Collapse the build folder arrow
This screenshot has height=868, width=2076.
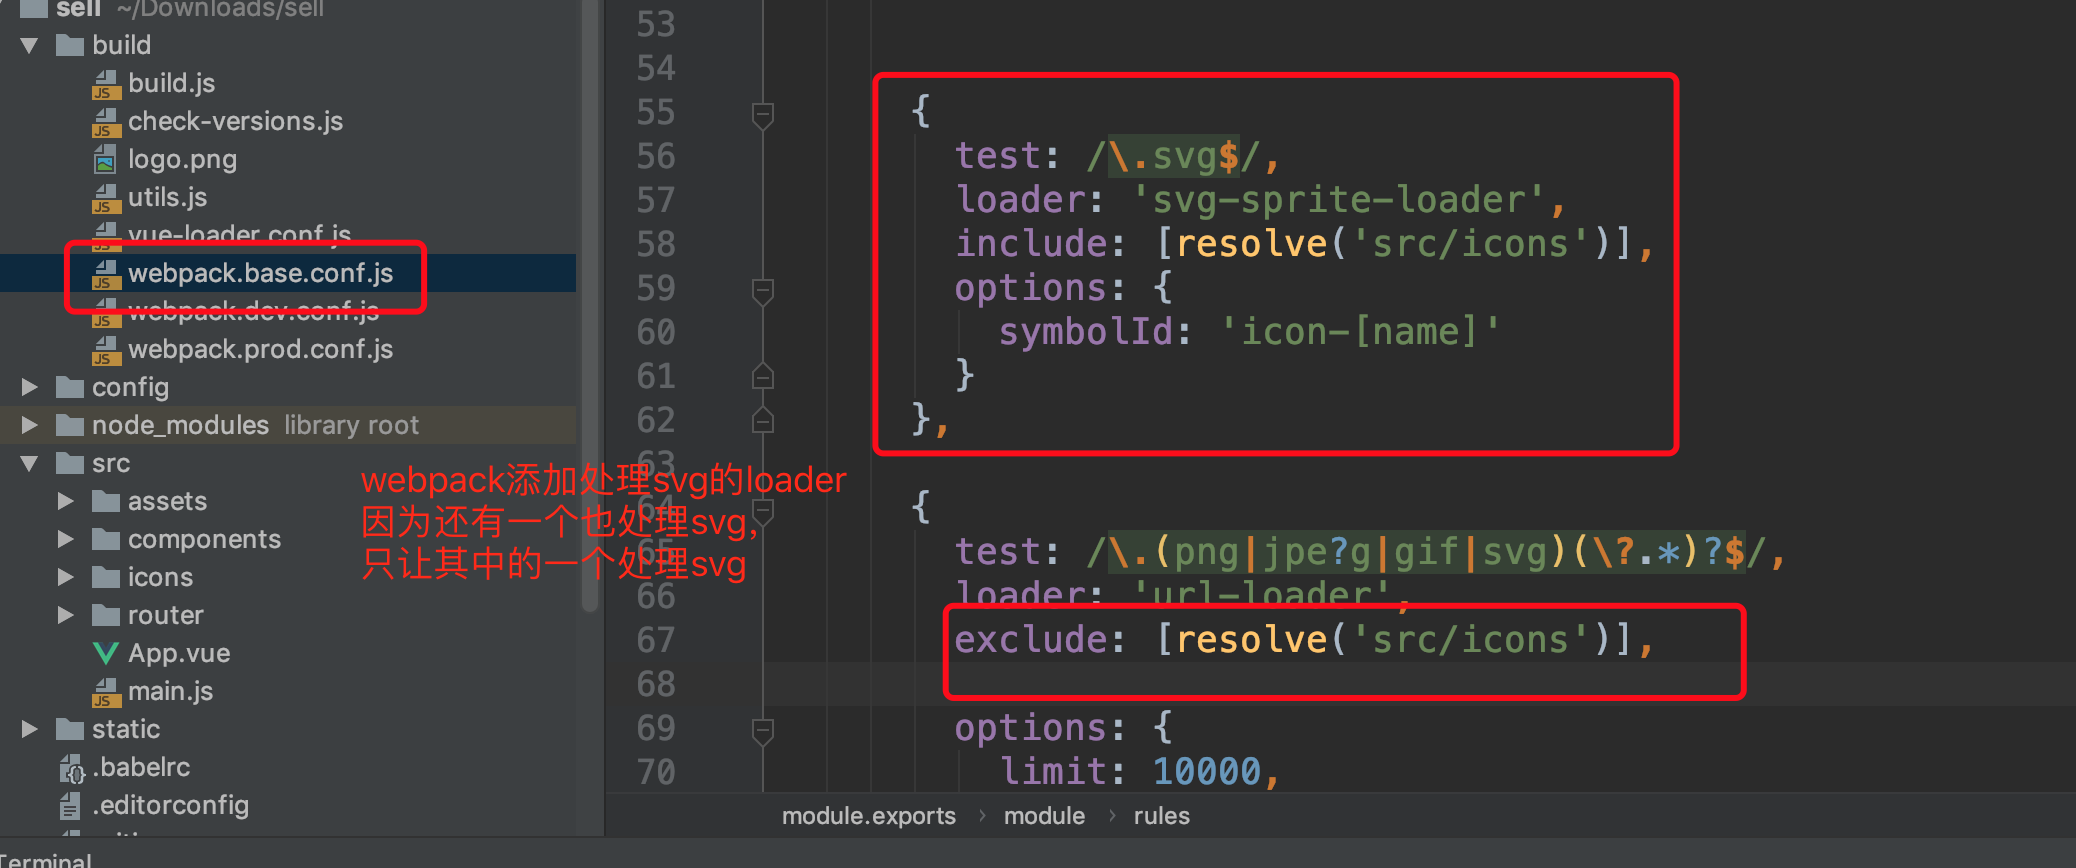click(29, 46)
